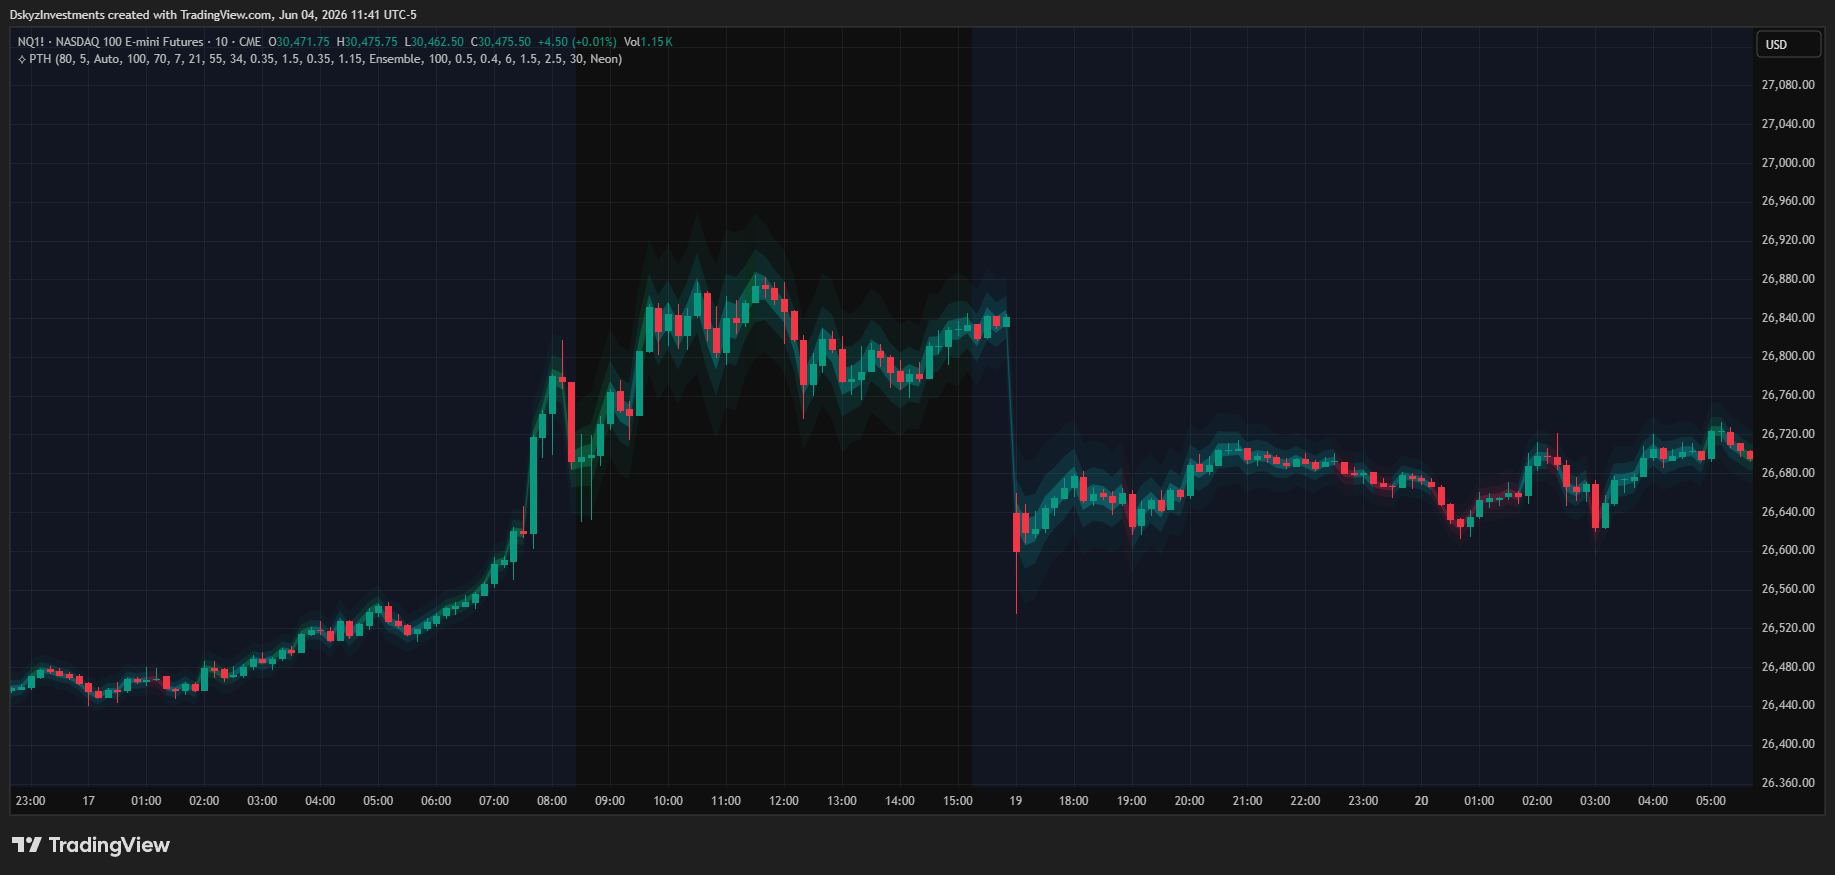Click the 06:00 time axis label
Screen dimensions: 1835x875
coord(436,801)
